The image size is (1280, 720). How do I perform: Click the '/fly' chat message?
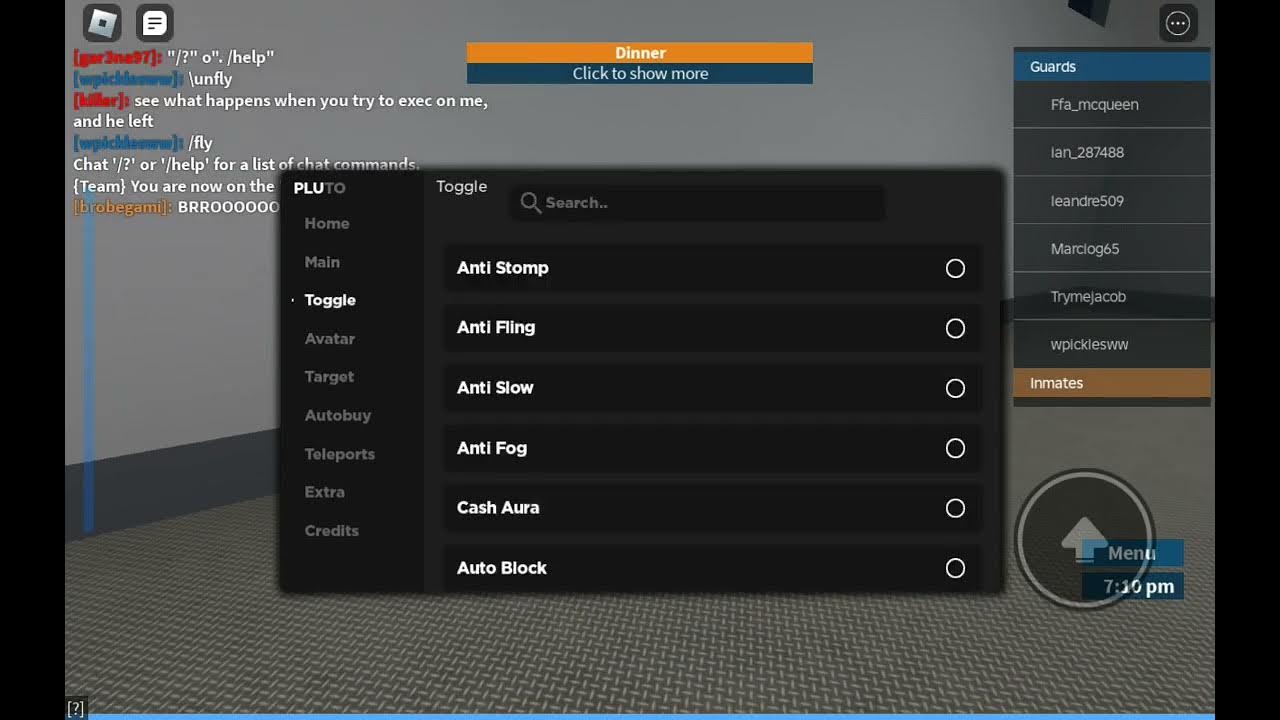[143, 143]
